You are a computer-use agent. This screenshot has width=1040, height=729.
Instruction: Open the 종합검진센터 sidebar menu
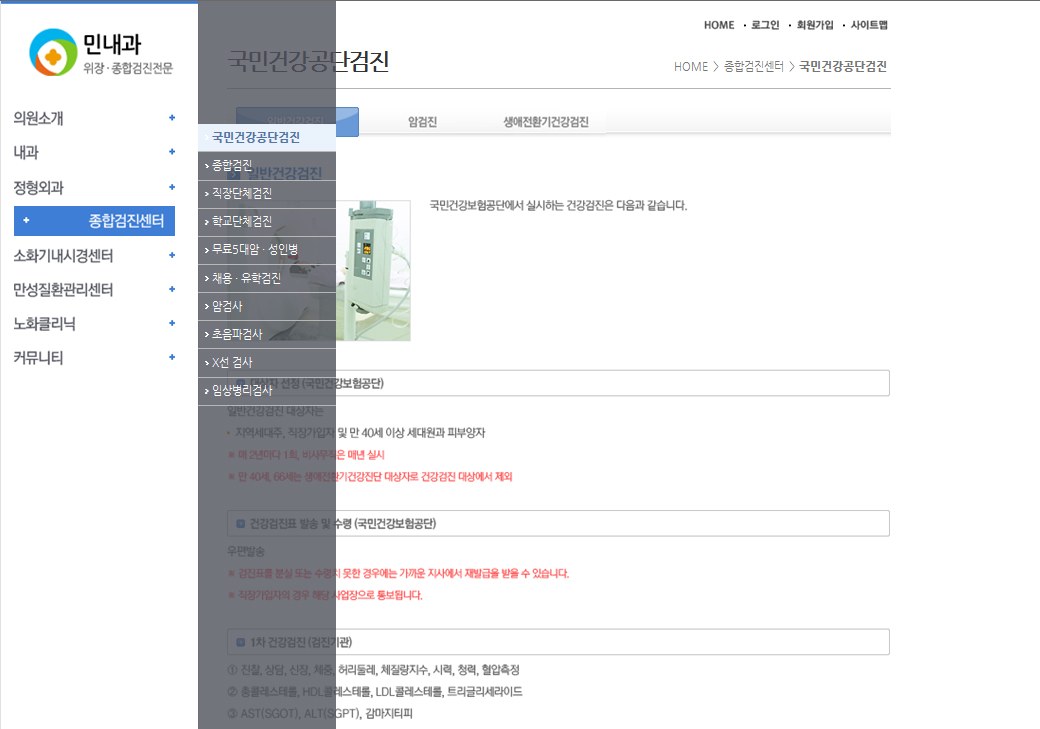95,221
